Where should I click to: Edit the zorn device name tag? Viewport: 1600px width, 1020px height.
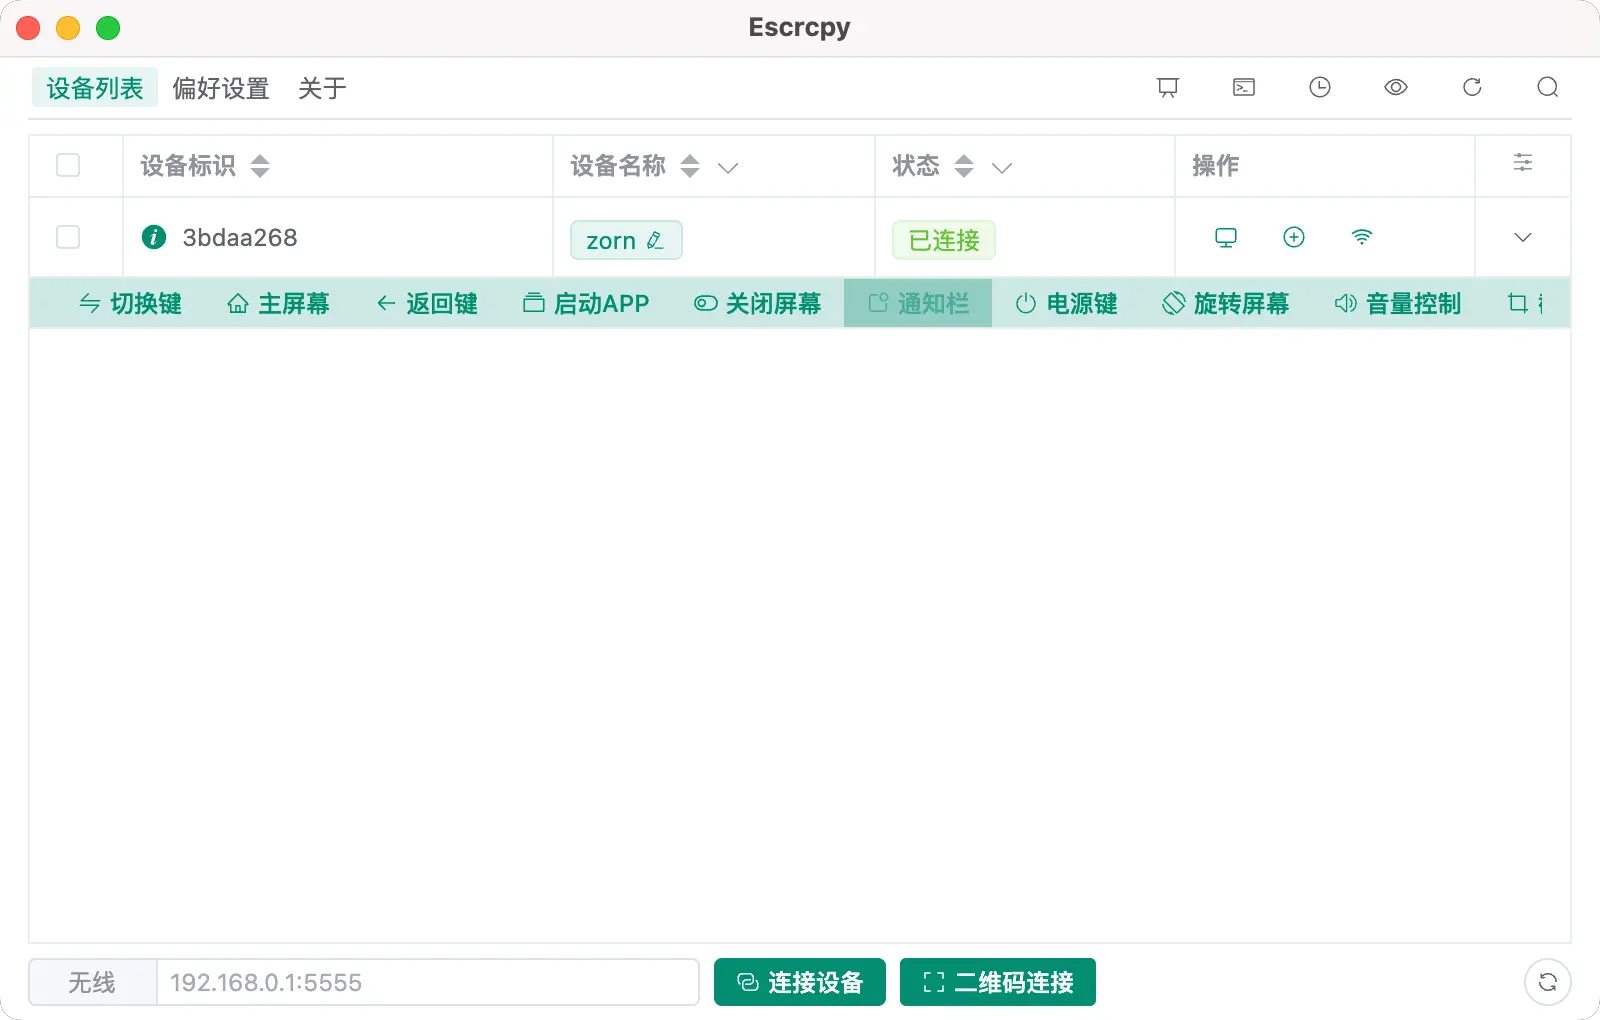tap(626, 240)
